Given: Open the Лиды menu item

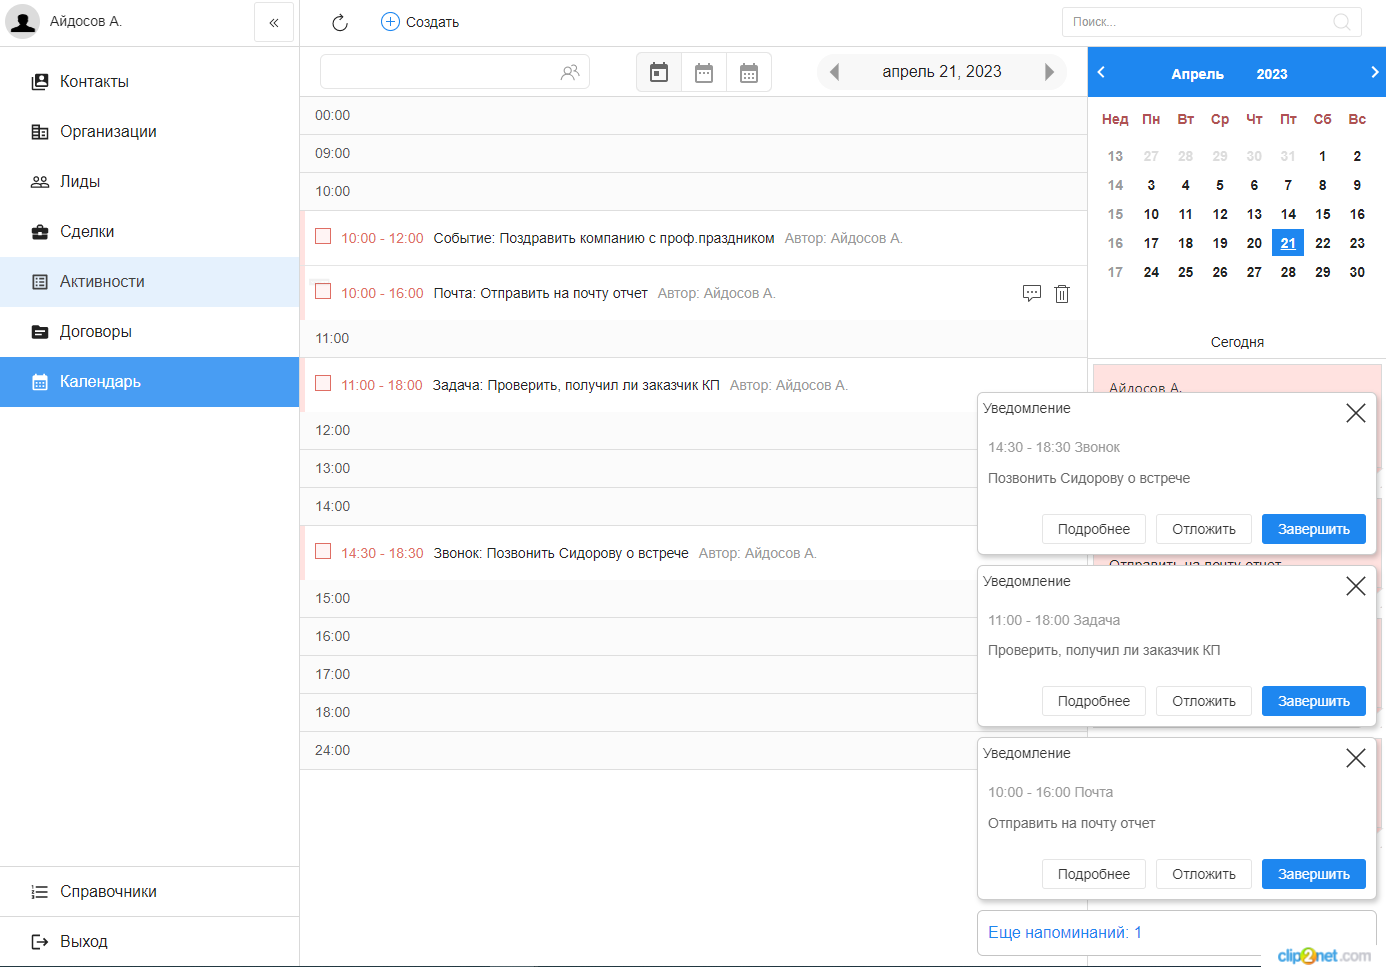Looking at the screenshot, I should 150,182.
